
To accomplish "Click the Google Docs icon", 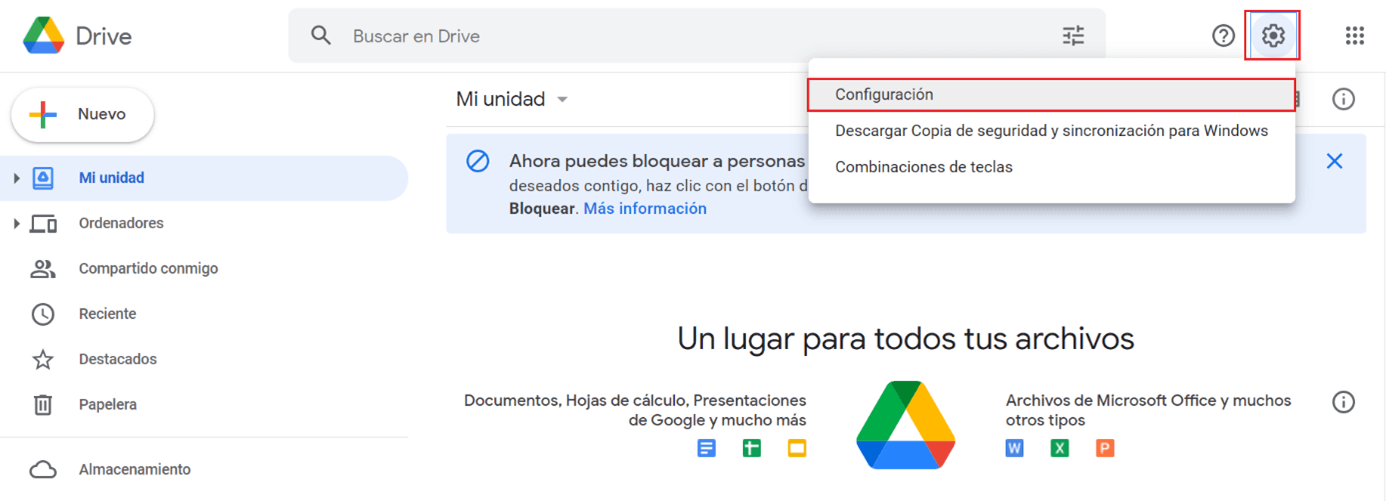I will [x=707, y=448].
